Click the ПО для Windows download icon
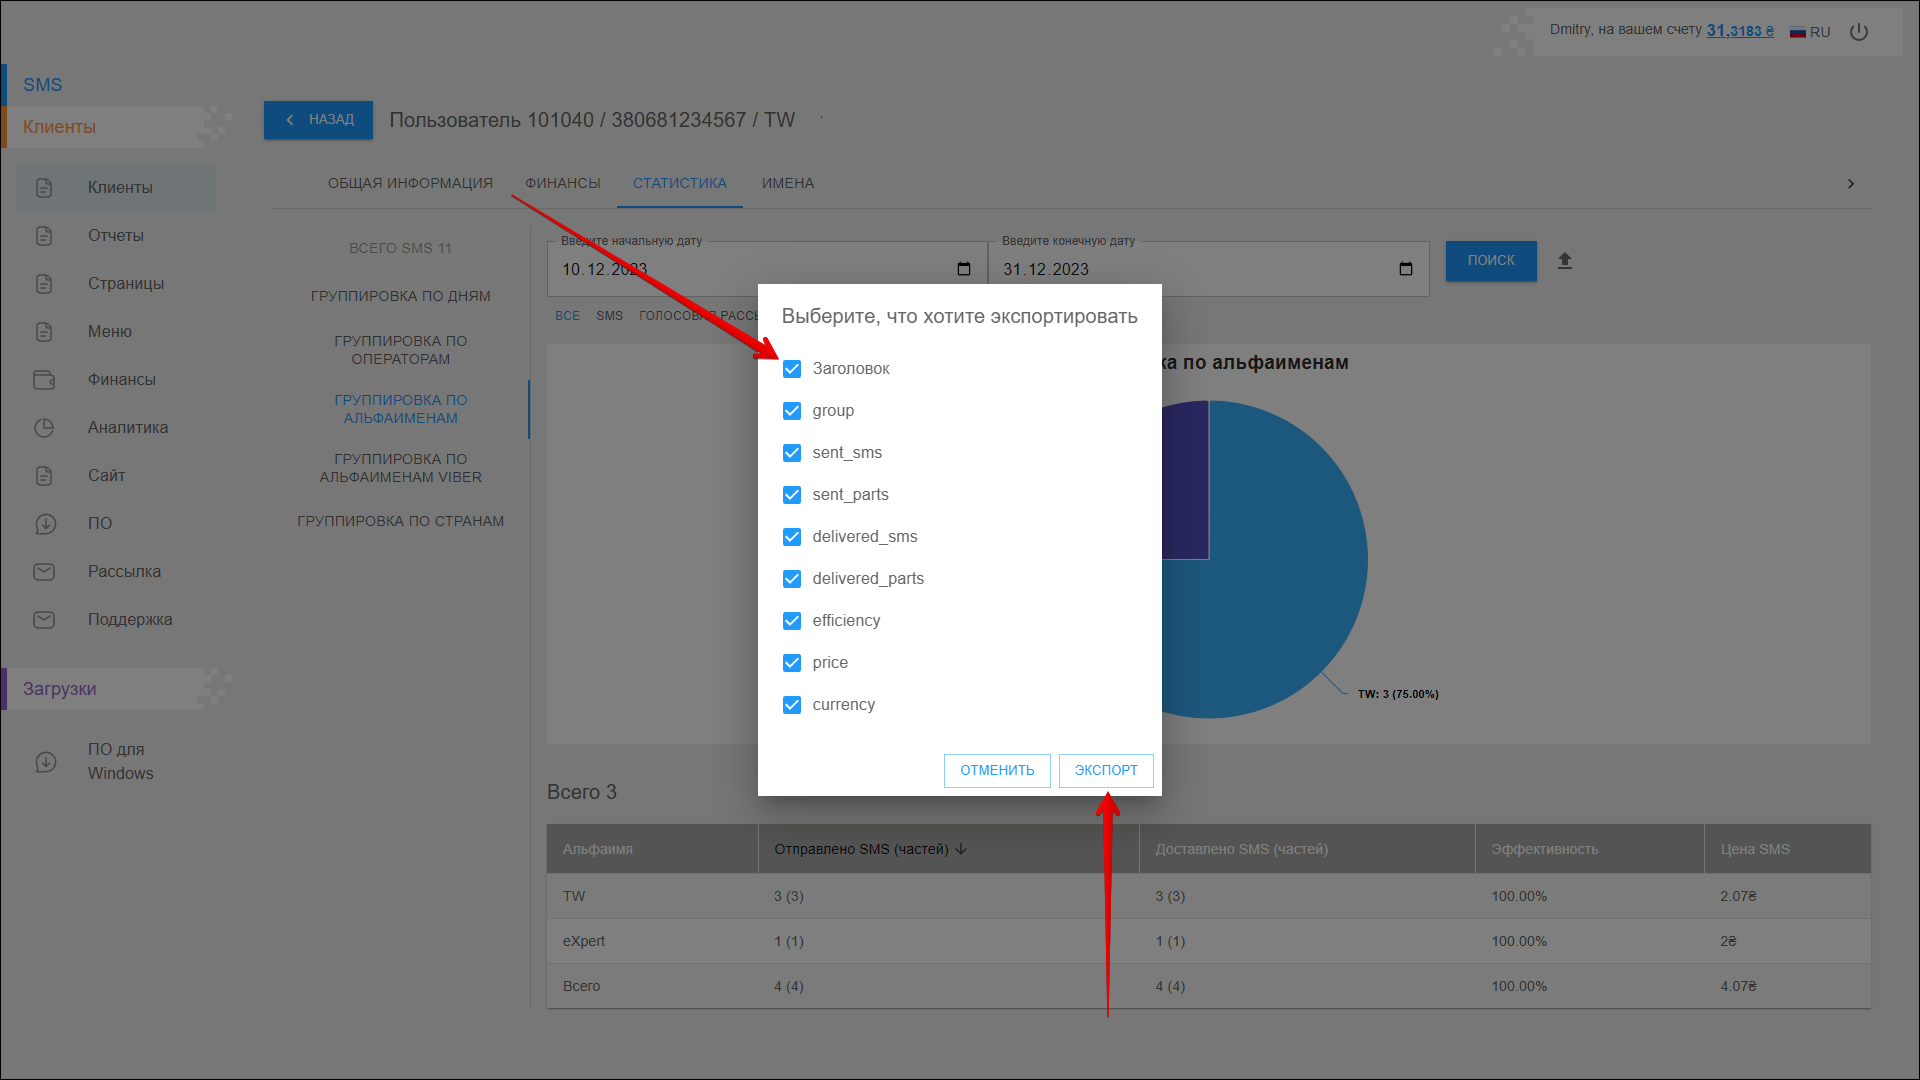Image resolution: width=1920 pixels, height=1080 pixels. [x=46, y=762]
